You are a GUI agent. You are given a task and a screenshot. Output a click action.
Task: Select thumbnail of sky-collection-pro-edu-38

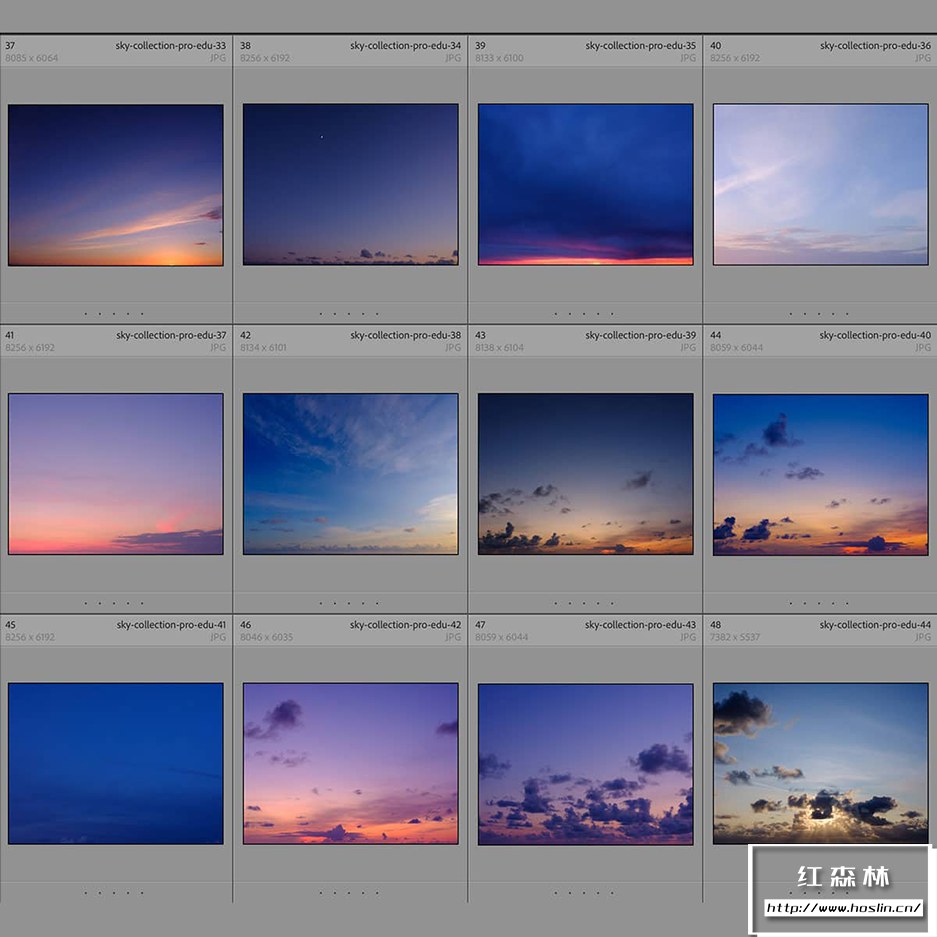[351, 474]
